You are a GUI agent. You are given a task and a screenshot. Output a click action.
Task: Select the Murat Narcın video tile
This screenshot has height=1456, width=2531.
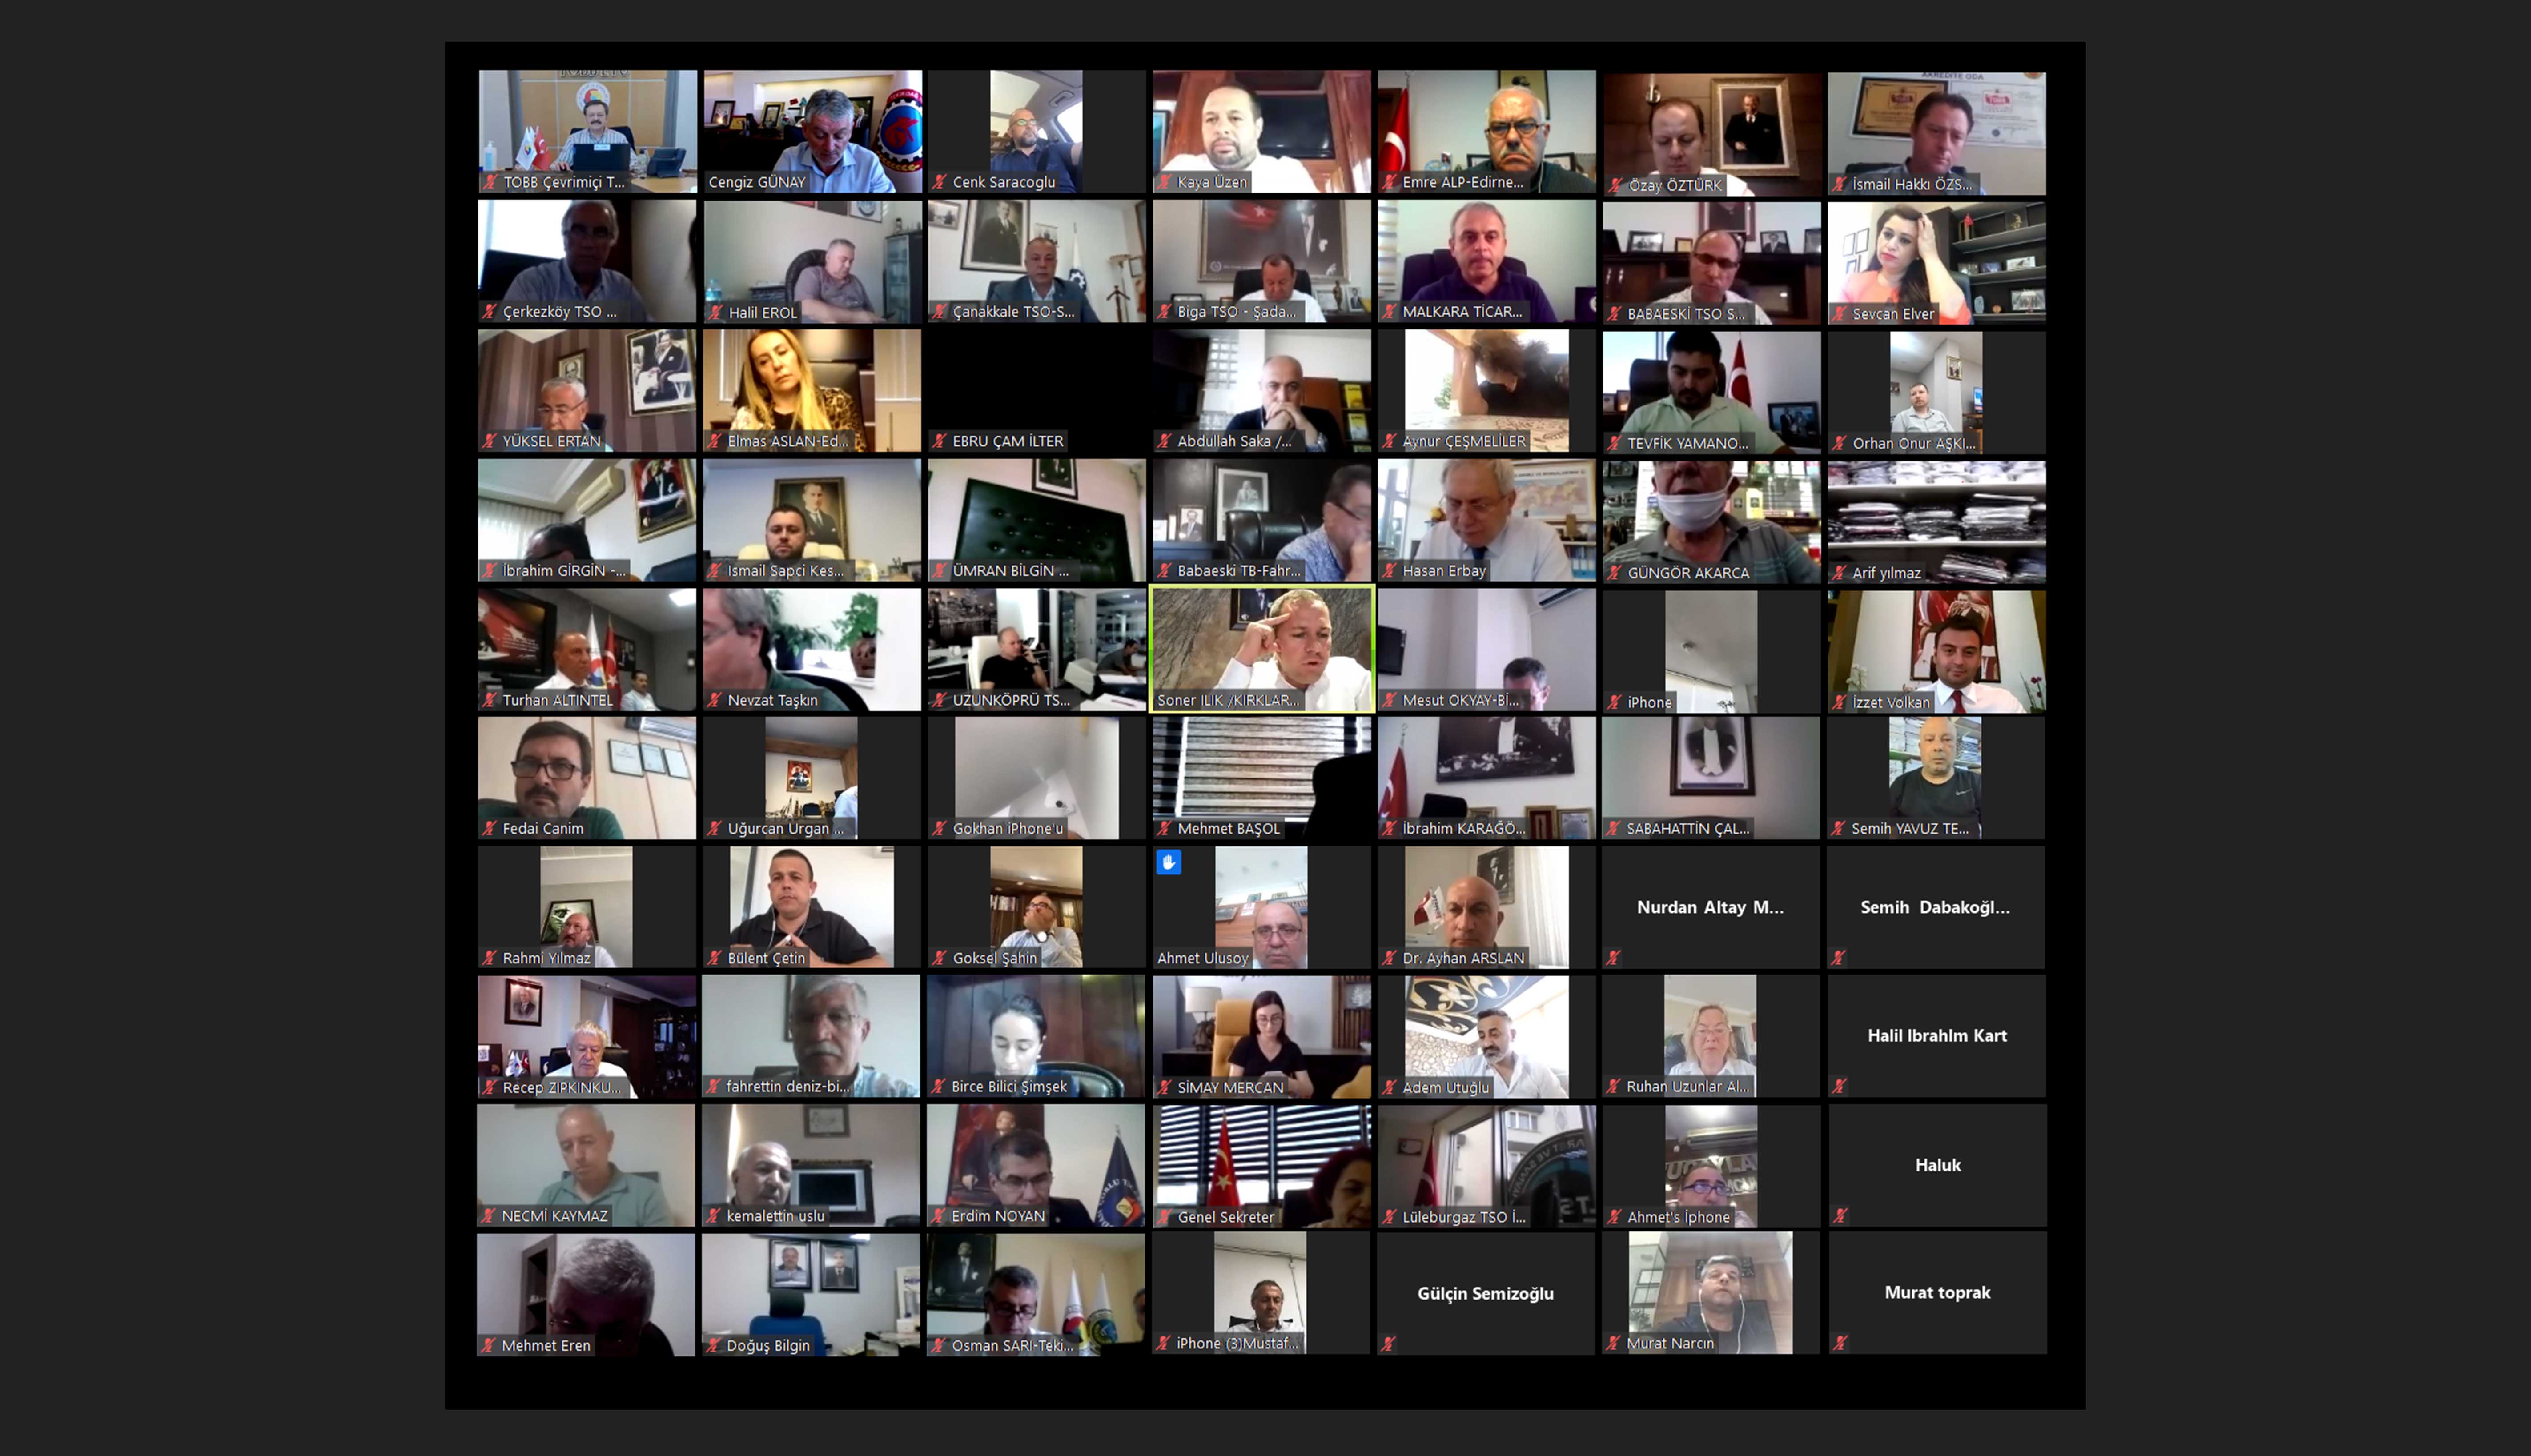1711,1293
